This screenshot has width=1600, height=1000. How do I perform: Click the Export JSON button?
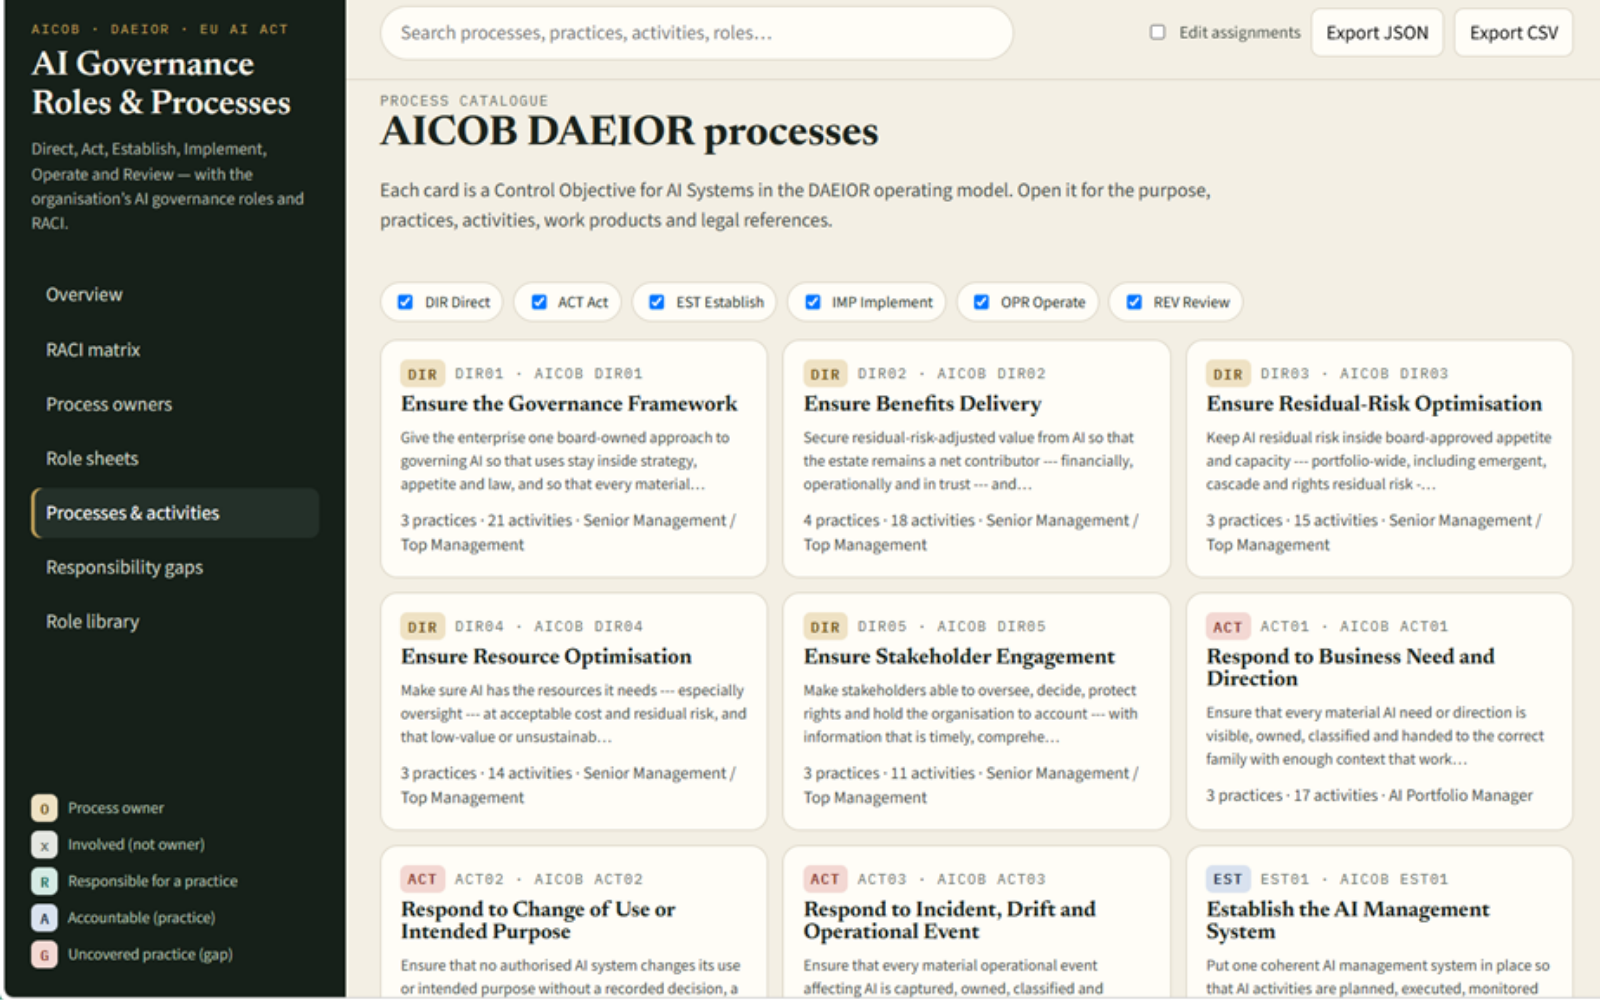tap(1377, 33)
